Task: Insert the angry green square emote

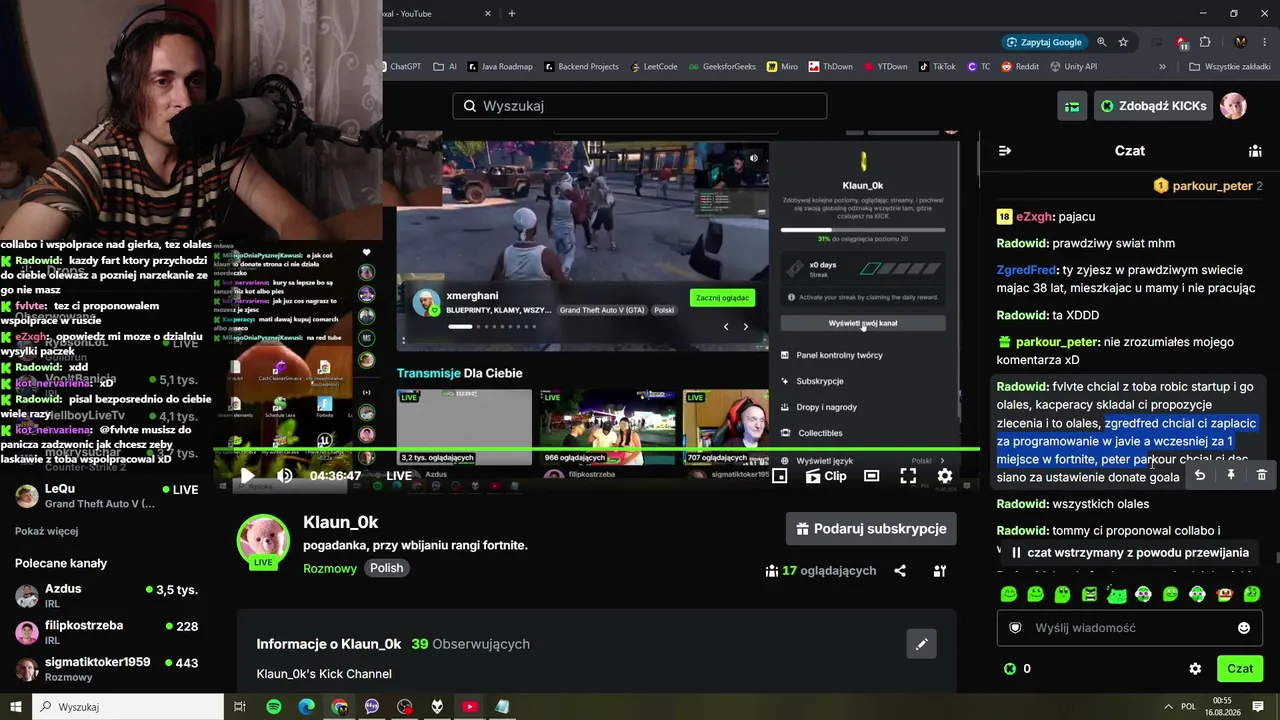Action: [1090, 595]
